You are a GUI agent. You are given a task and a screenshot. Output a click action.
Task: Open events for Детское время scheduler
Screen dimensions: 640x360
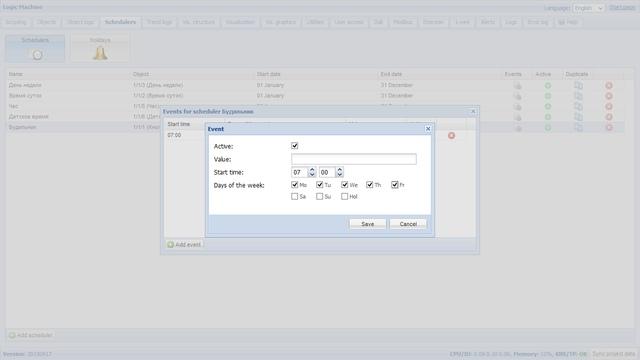(x=518, y=118)
